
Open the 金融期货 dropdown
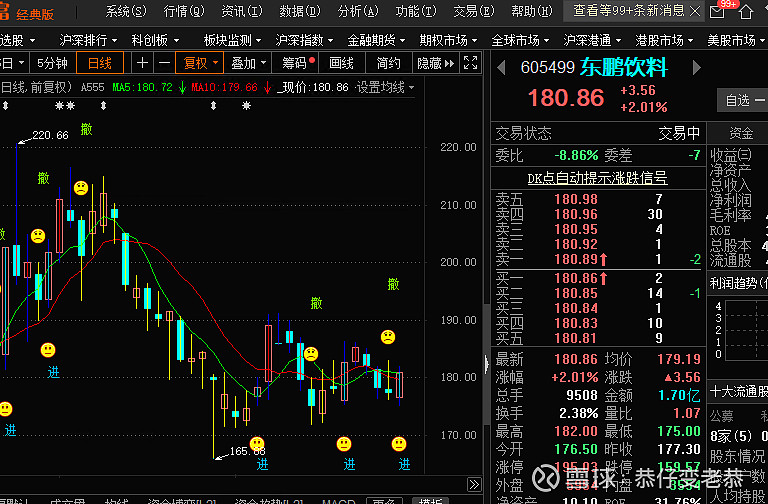point(377,40)
